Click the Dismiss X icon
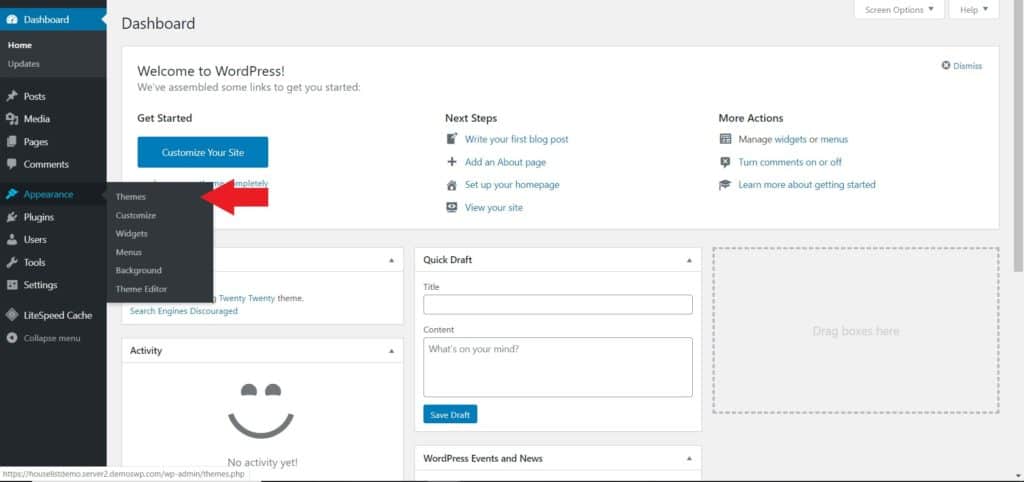The height and width of the screenshot is (482, 1024). click(x=946, y=65)
